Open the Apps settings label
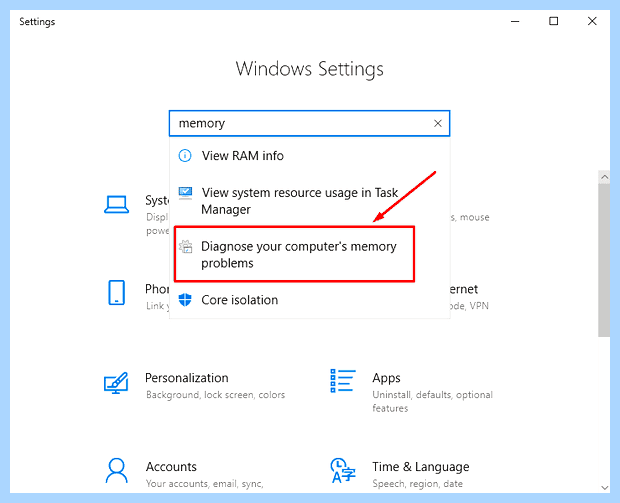This screenshot has width=620, height=503. pos(386,378)
